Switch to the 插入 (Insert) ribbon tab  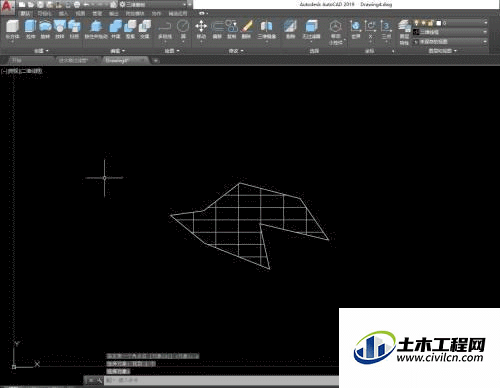[63, 13]
